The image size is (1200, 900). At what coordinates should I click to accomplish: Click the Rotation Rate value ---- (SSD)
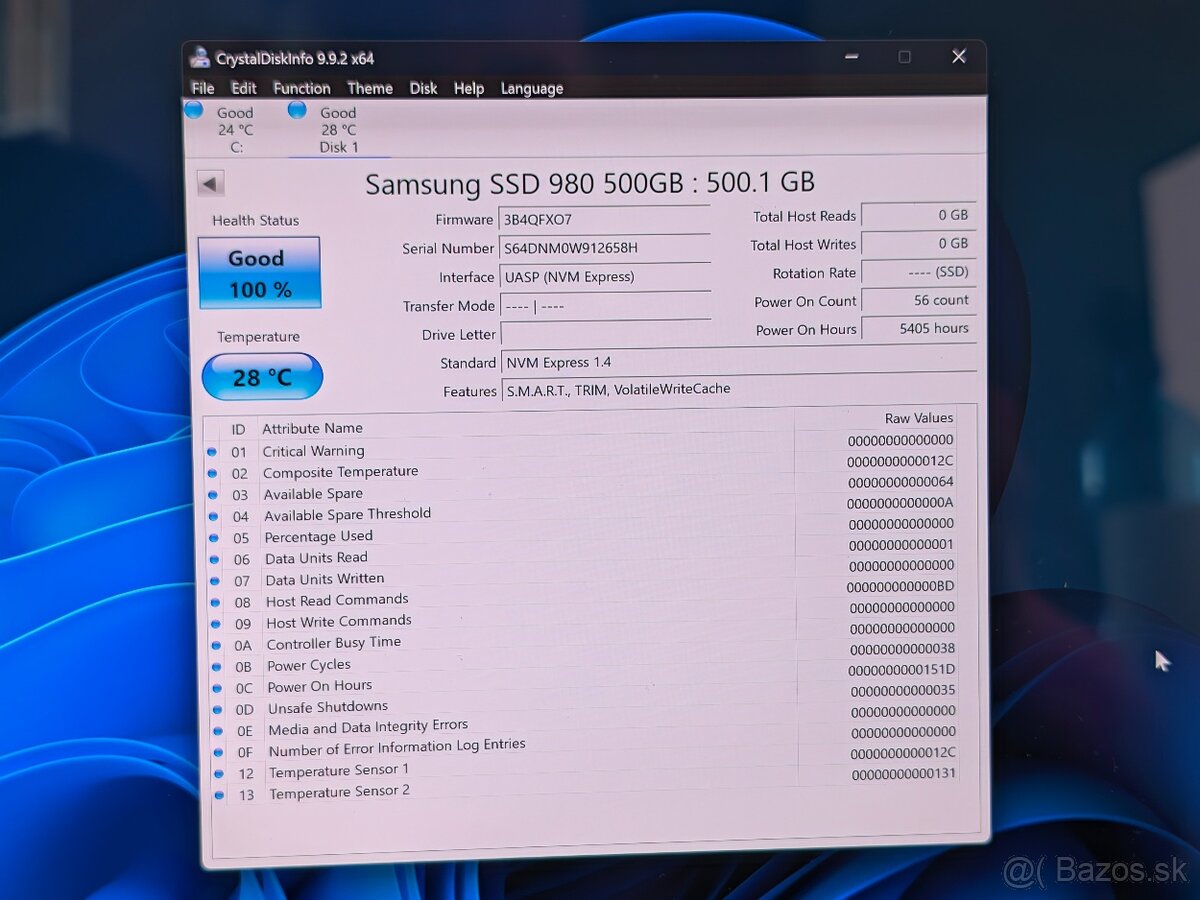tap(918, 272)
